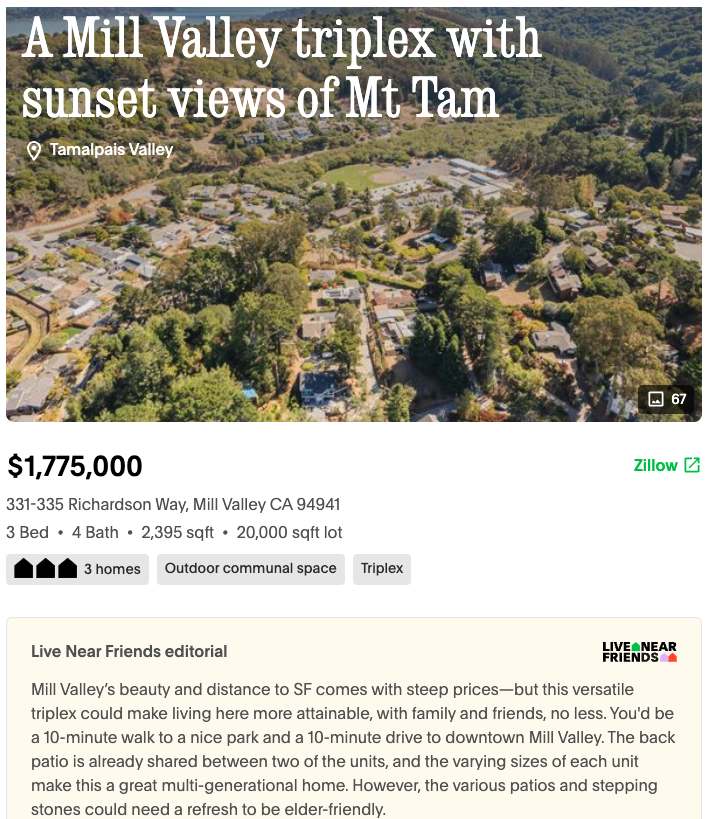Open the Zillow listing link
The image size is (708, 819).
(x=656, y=465)
